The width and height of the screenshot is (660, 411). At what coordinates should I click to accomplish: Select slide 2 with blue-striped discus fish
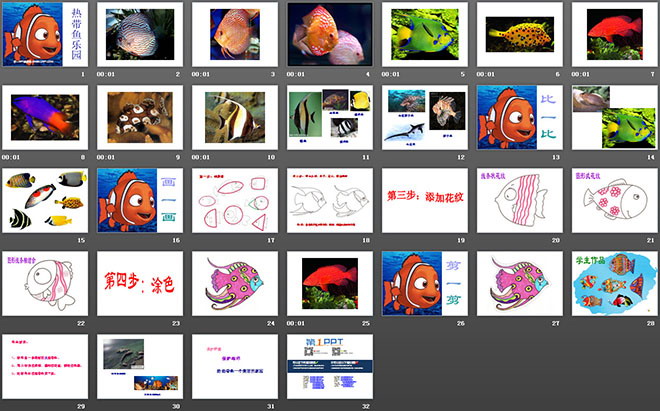[x=140, y=35]
